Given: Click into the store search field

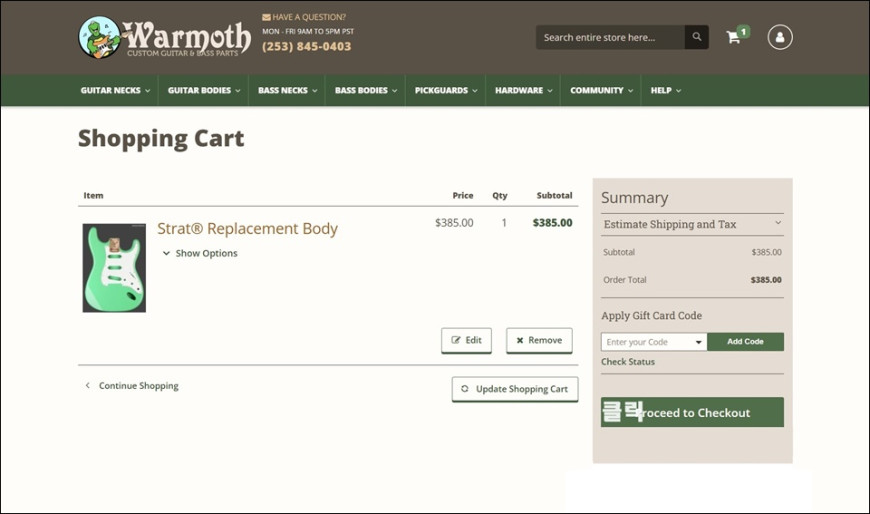Looking at the screenshot, I should pyautogui.click(x=610, y=37).
